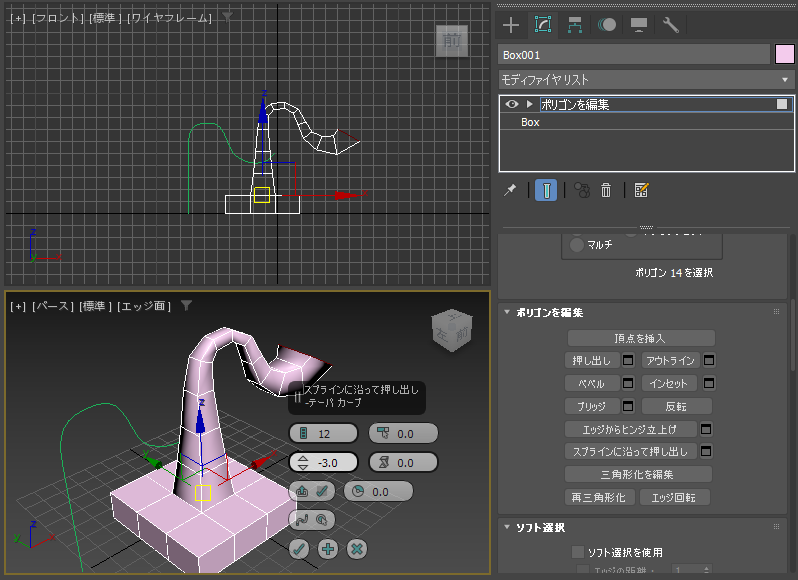
Task: Click the Box001 object name field
Action: [634, 55]
